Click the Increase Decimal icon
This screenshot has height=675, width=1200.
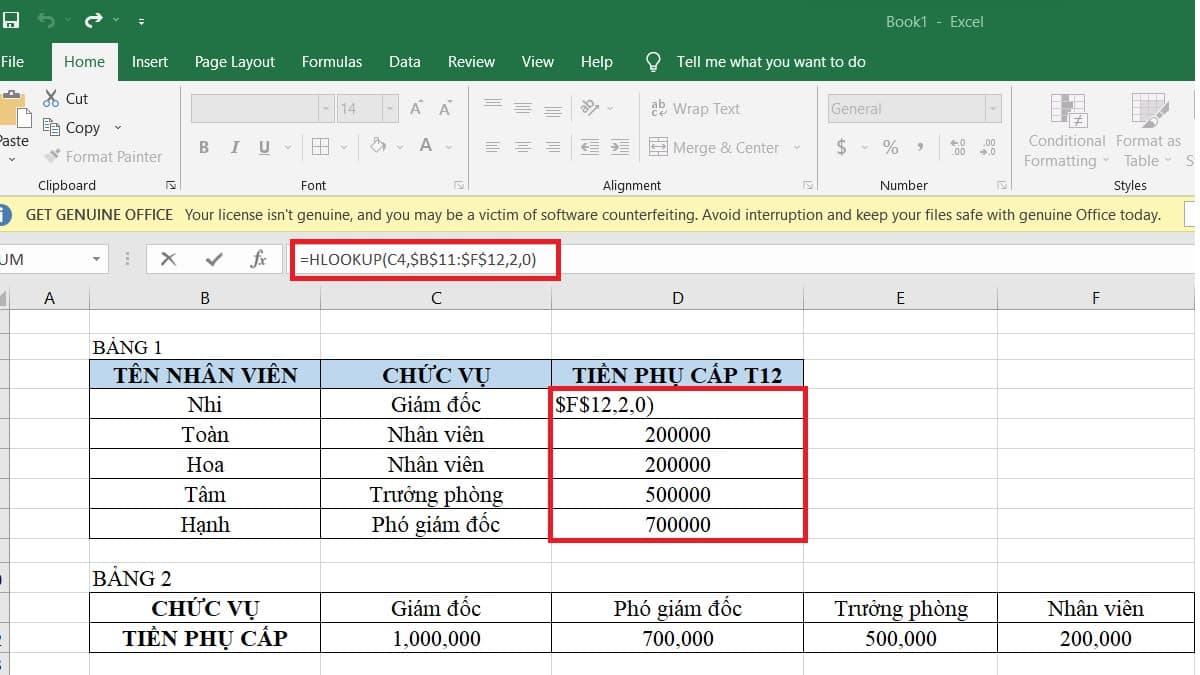[957, 147]
